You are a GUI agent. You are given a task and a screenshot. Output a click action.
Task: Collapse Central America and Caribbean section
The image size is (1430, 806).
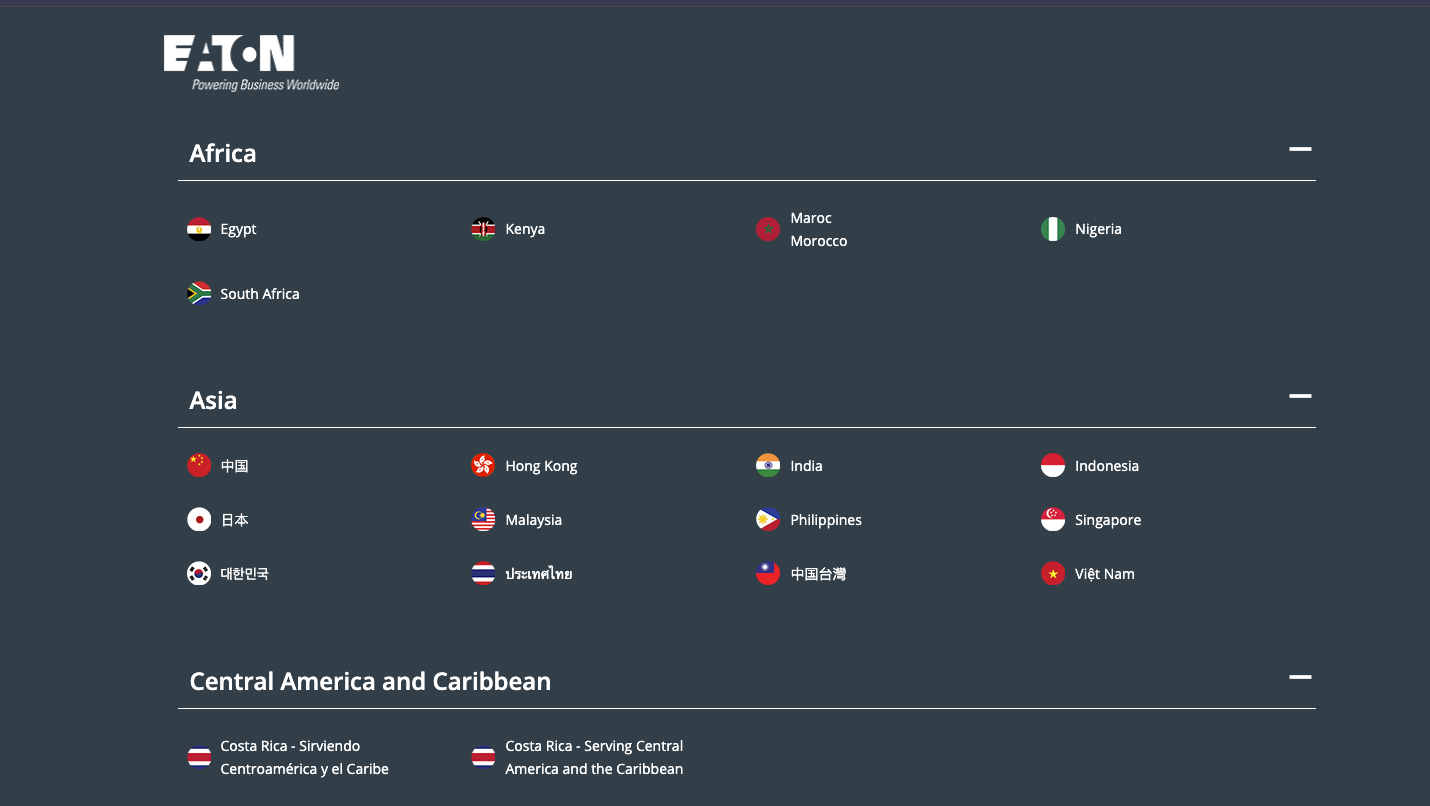pyautogui.click(x=1299, y=678)
